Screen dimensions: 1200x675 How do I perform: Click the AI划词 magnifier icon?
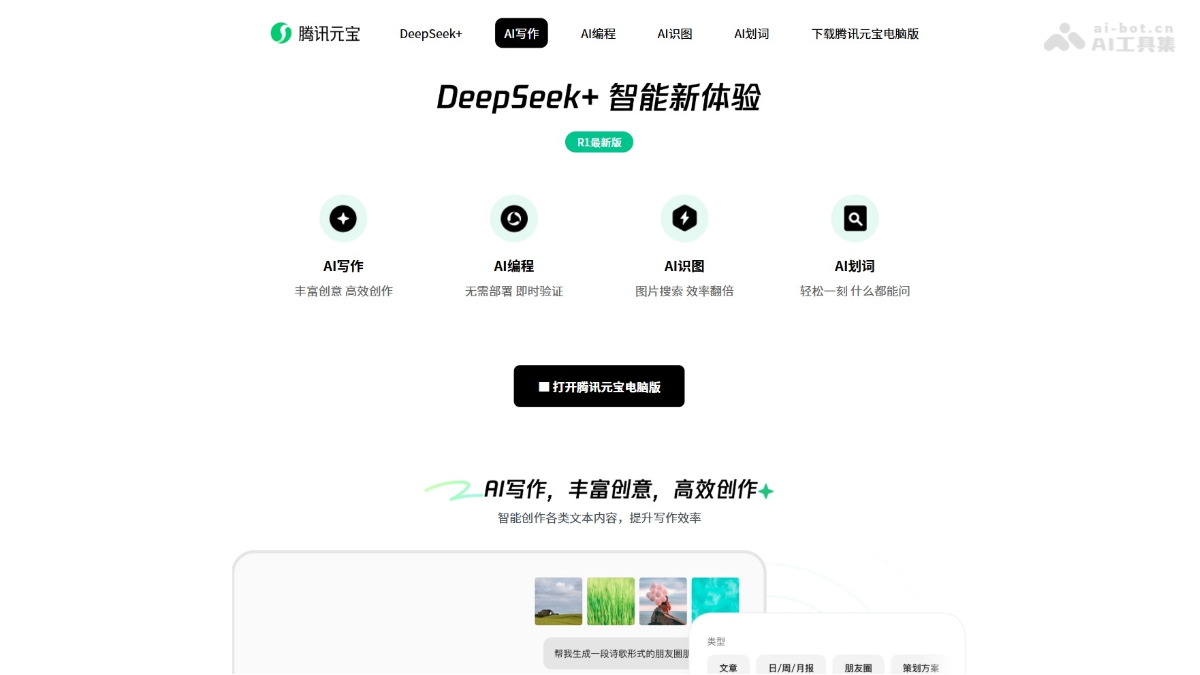pyautogui.click(x=855, y=218)
